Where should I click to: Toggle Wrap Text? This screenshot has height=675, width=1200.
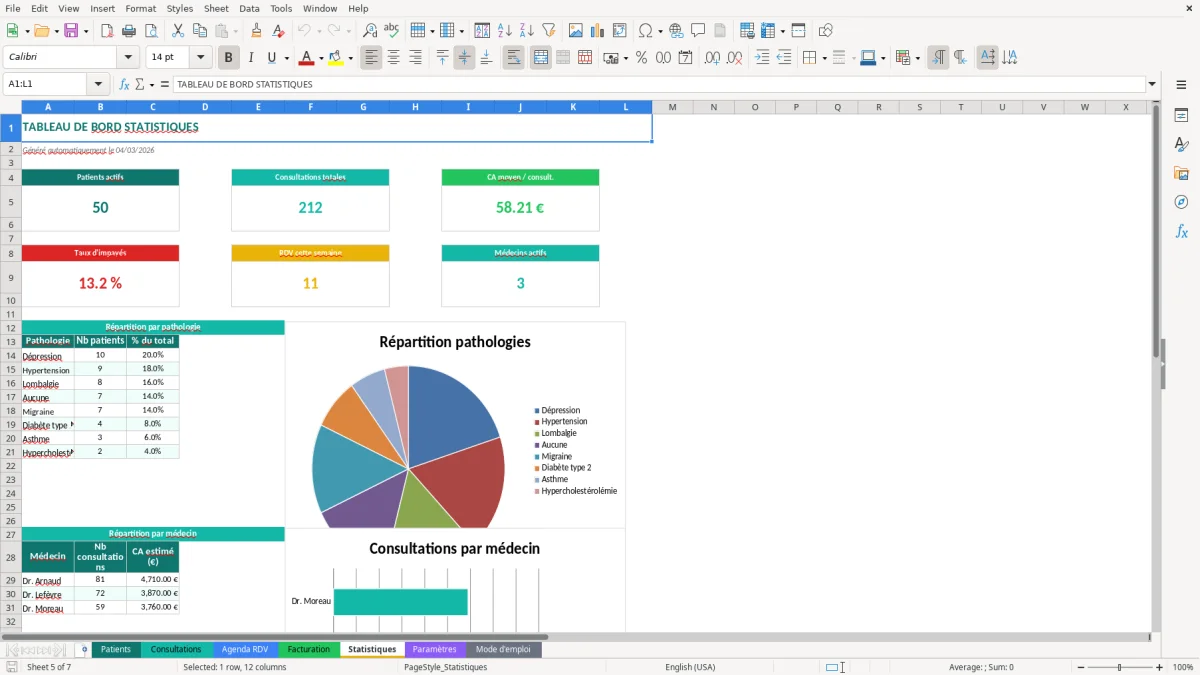[x=514, y=58]
